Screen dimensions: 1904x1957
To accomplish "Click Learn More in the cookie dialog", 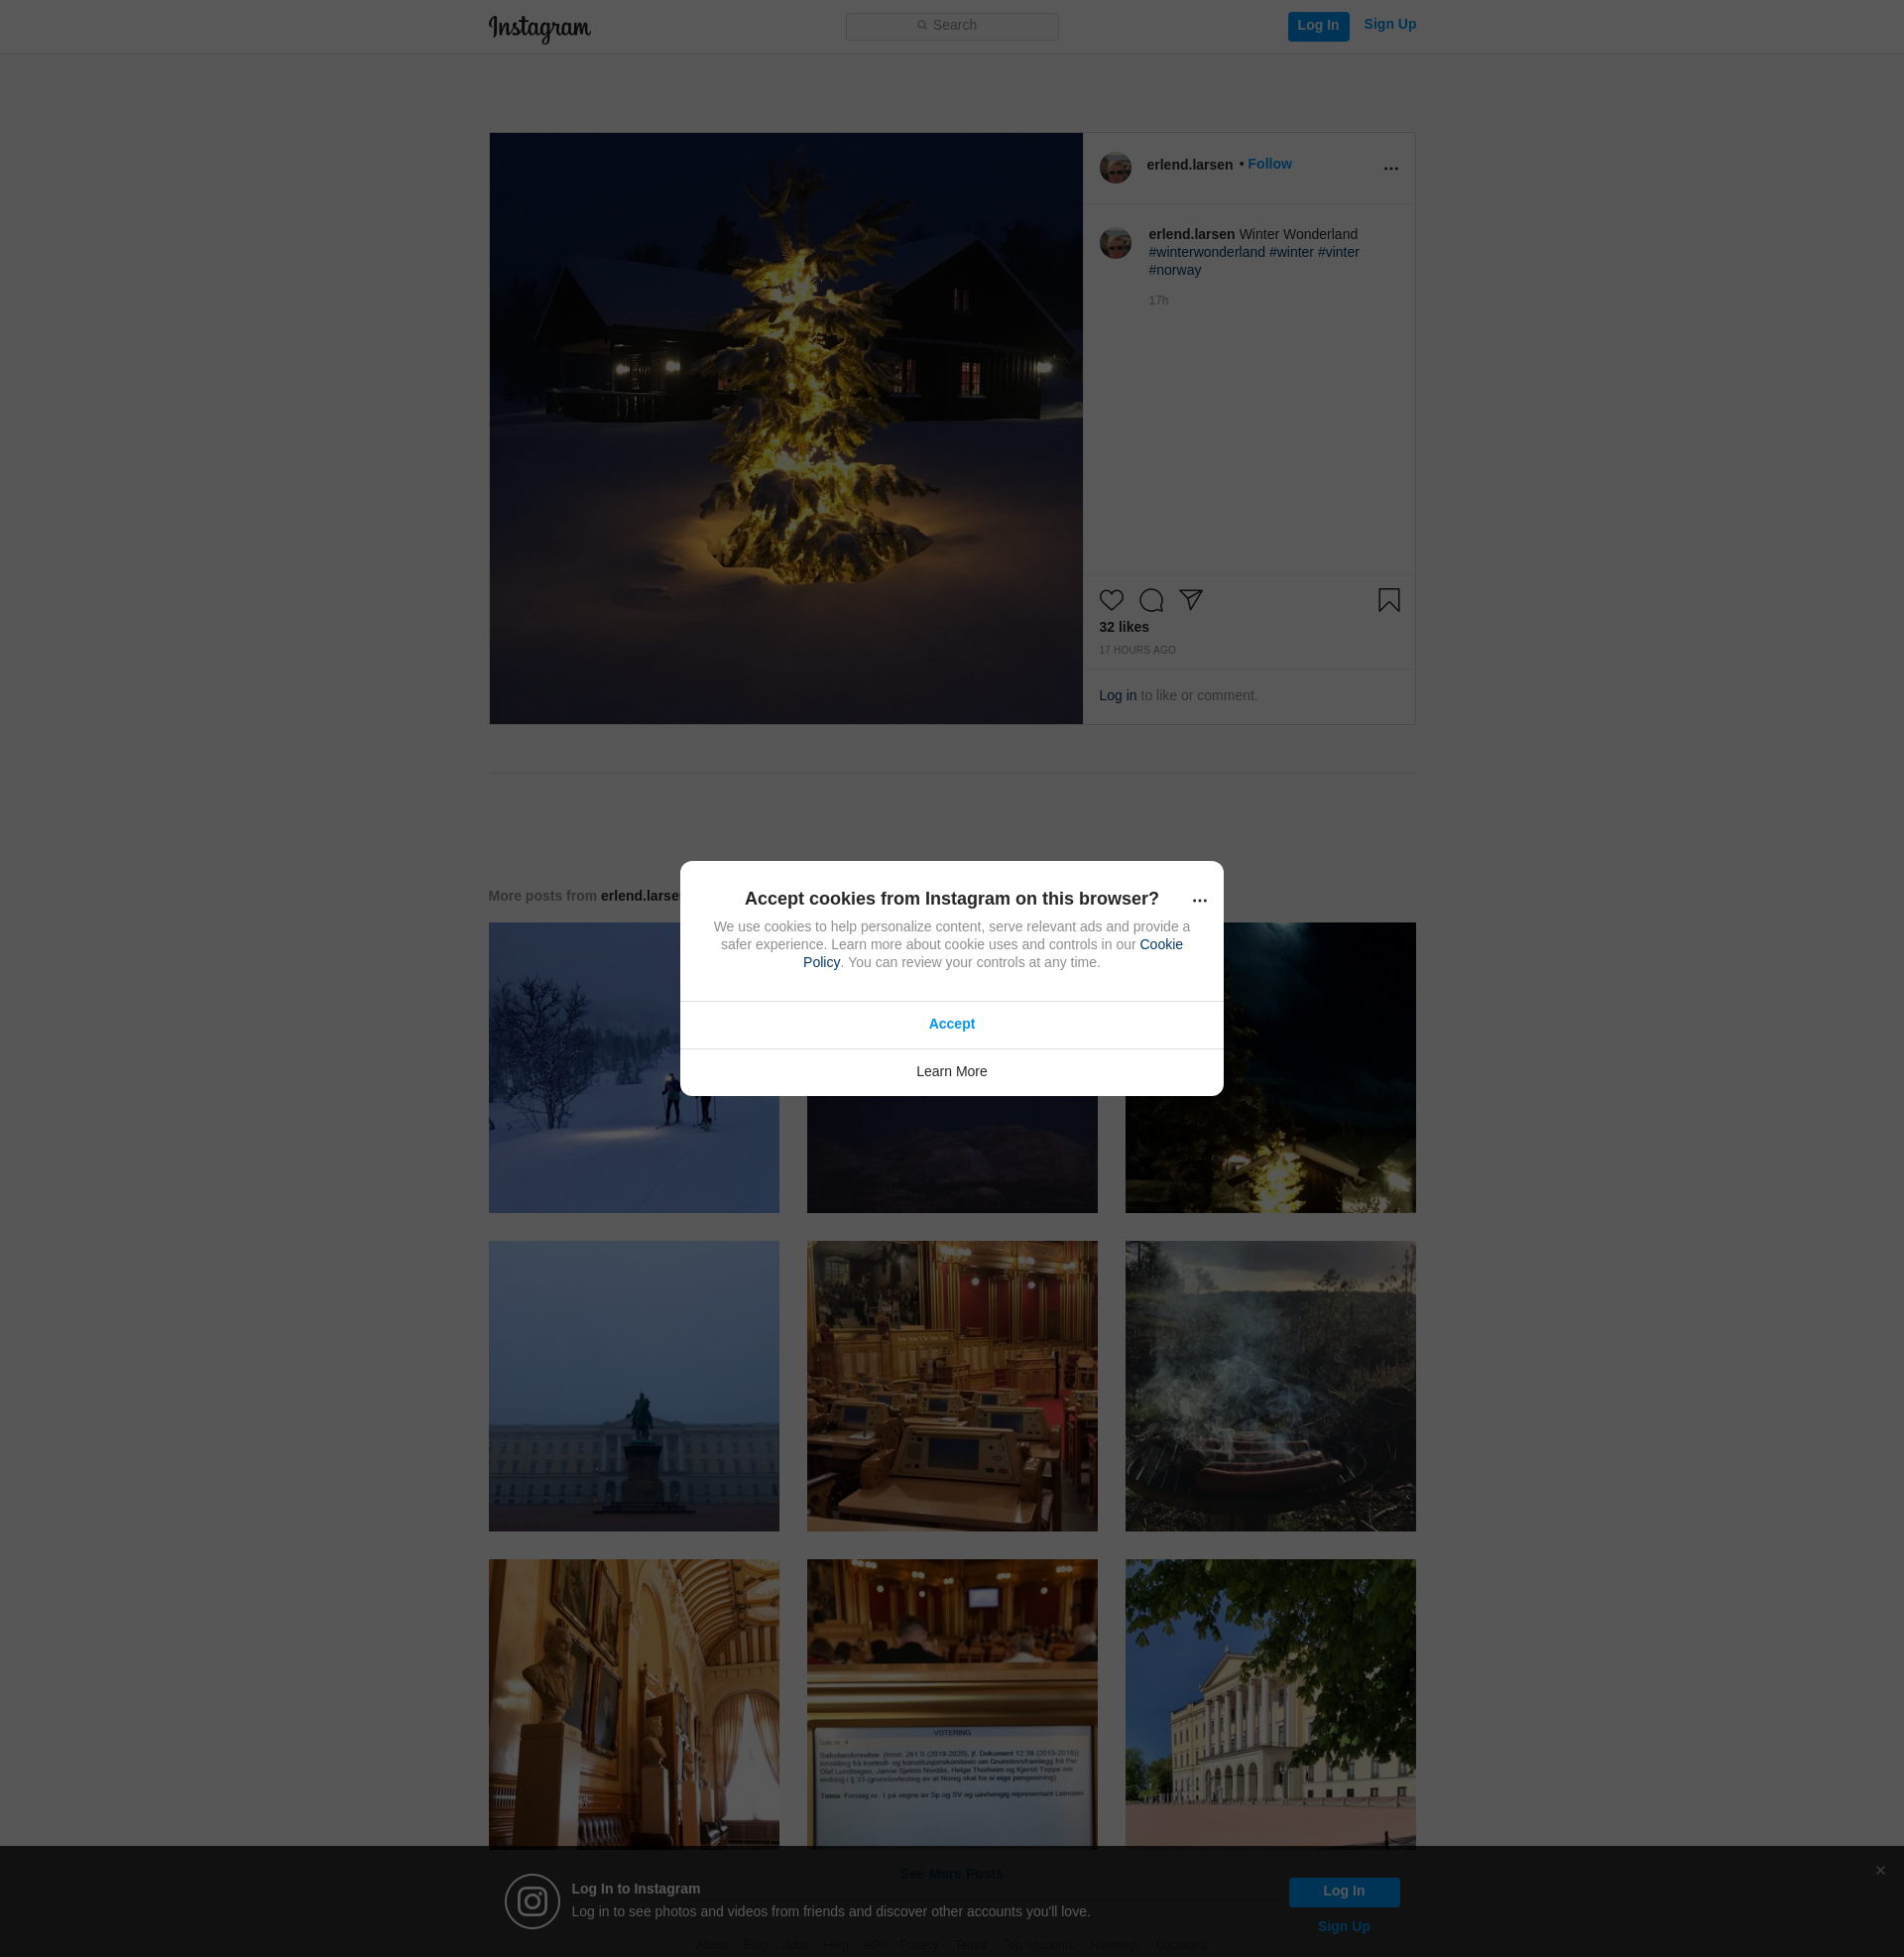I will [951, 1072].
